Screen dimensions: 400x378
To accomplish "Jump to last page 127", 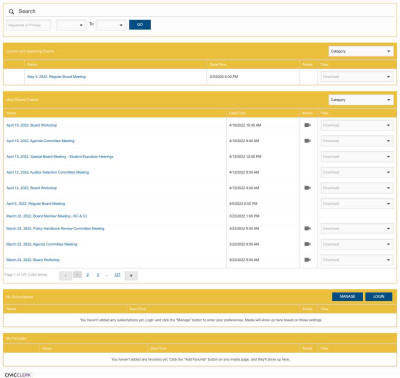I will tap(117, 275).
